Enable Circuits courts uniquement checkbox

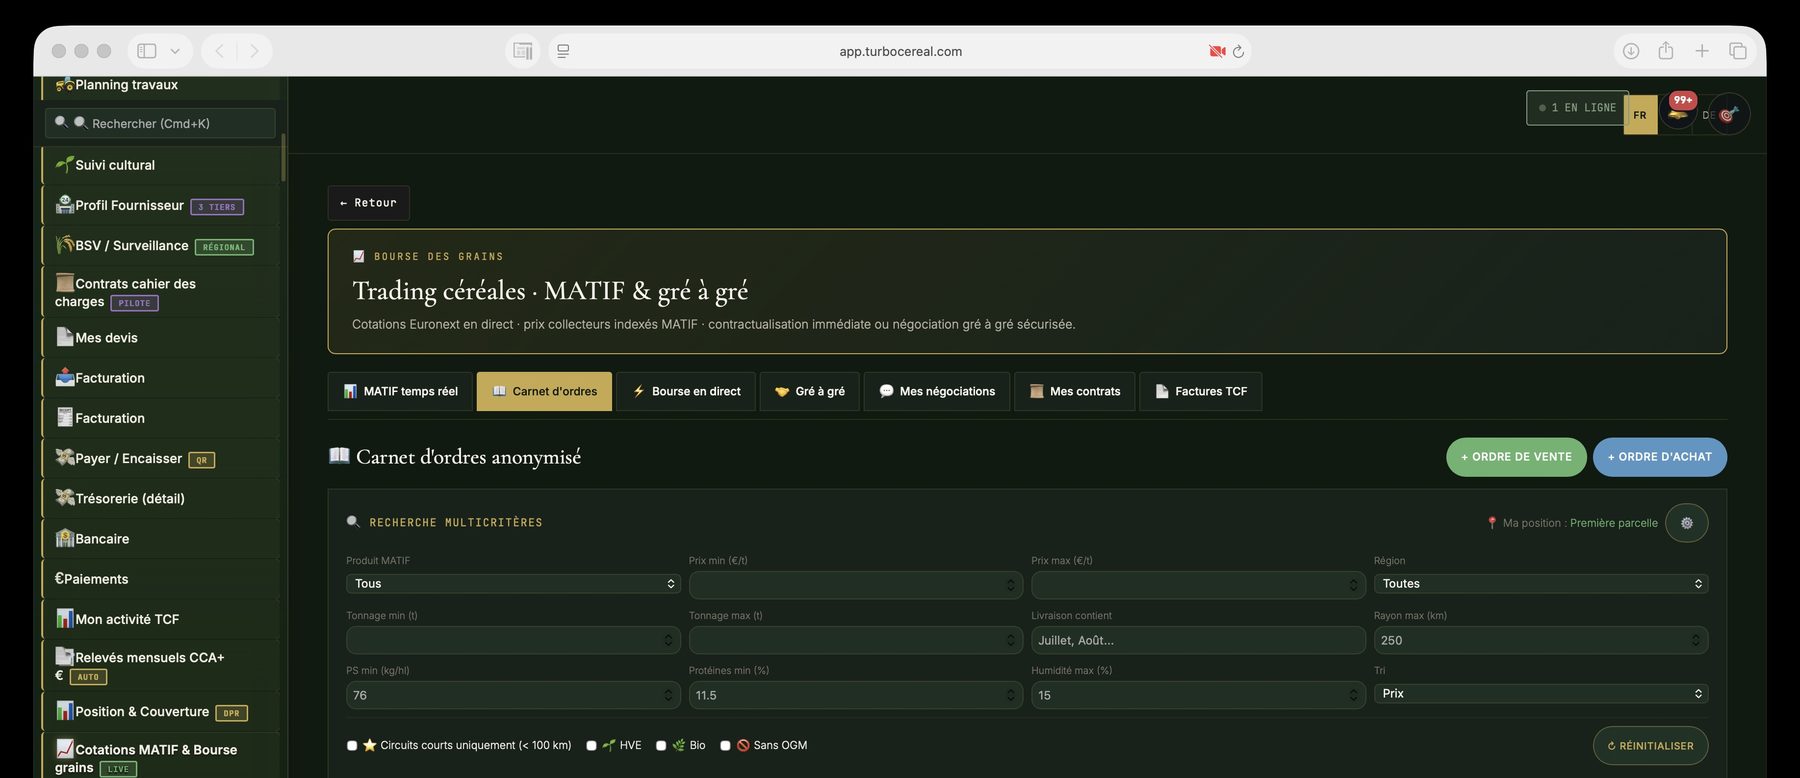(352, 746)
